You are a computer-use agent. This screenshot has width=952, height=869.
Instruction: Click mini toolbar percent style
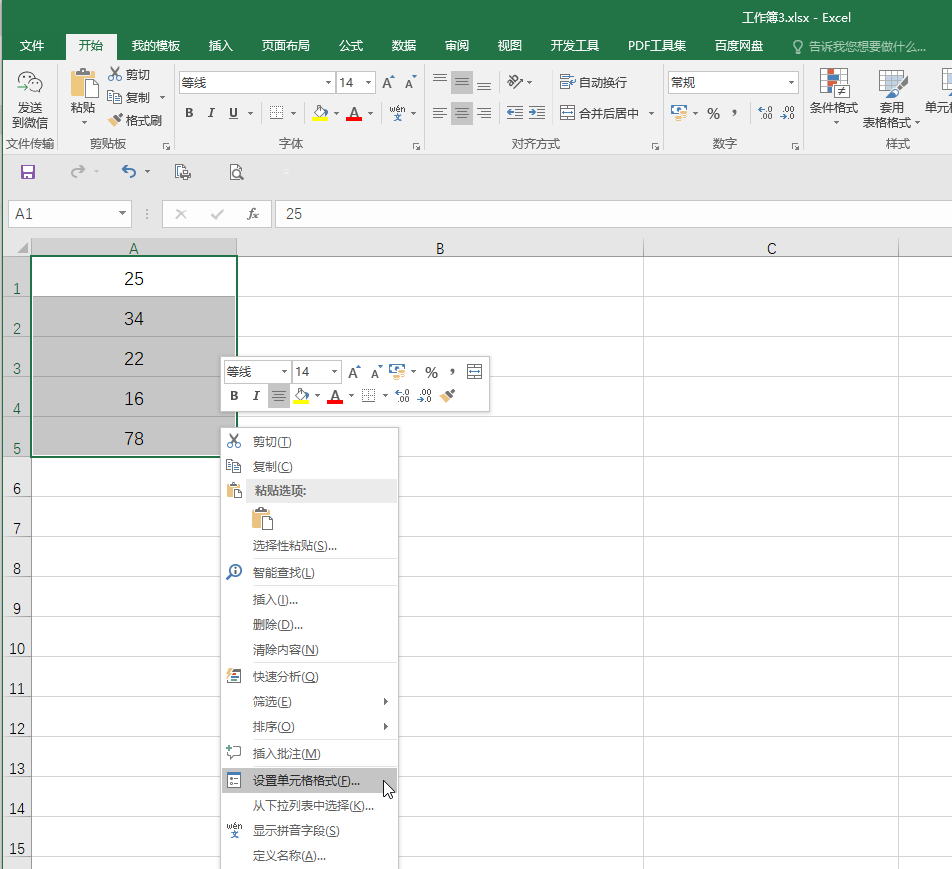coord(431,372)
